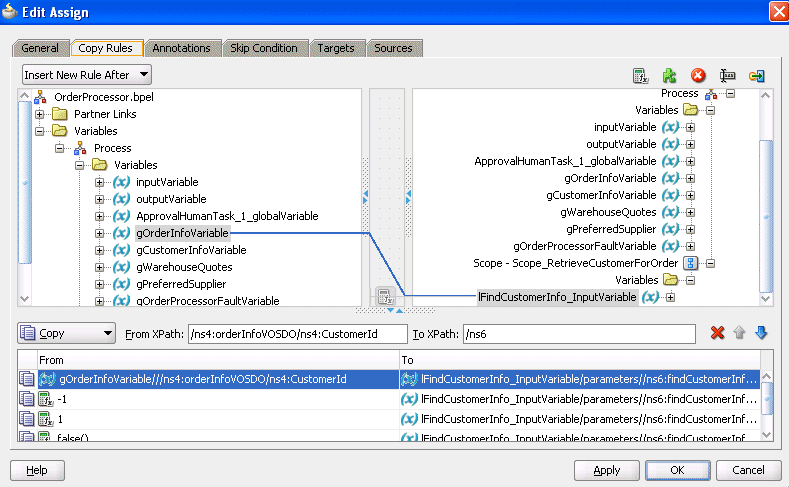Click the From XPath input field
This screenshot has width=789, height=487.
click(x=297, y=334)
